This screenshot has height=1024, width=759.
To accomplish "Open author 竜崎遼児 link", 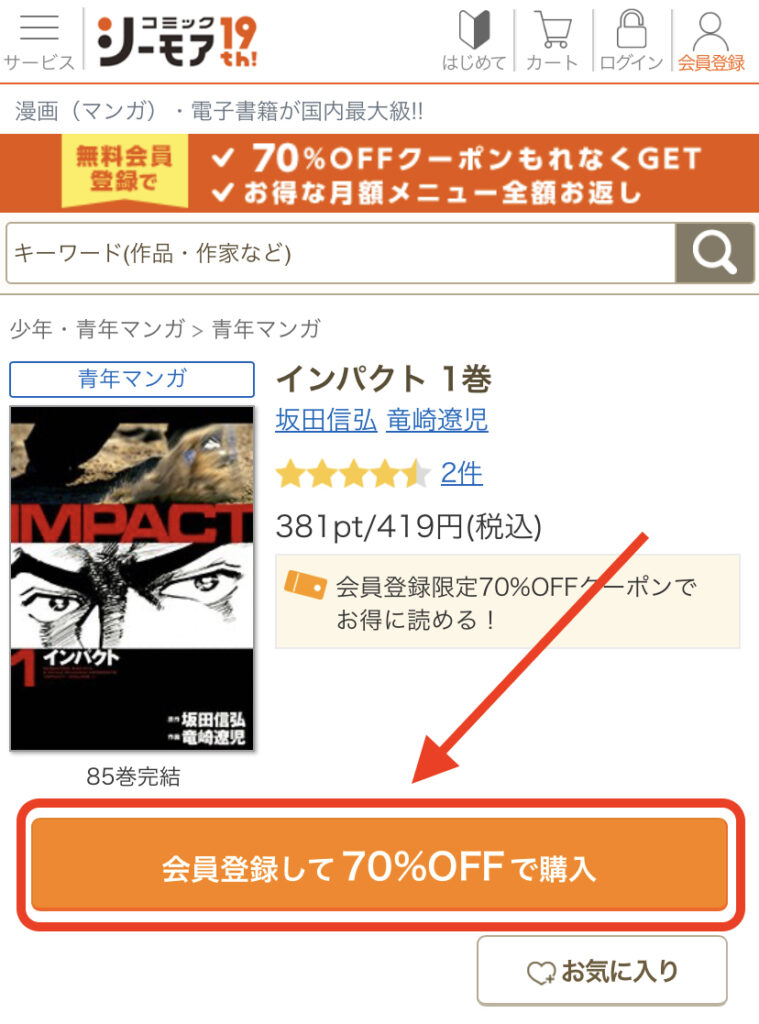I will 437,420.
